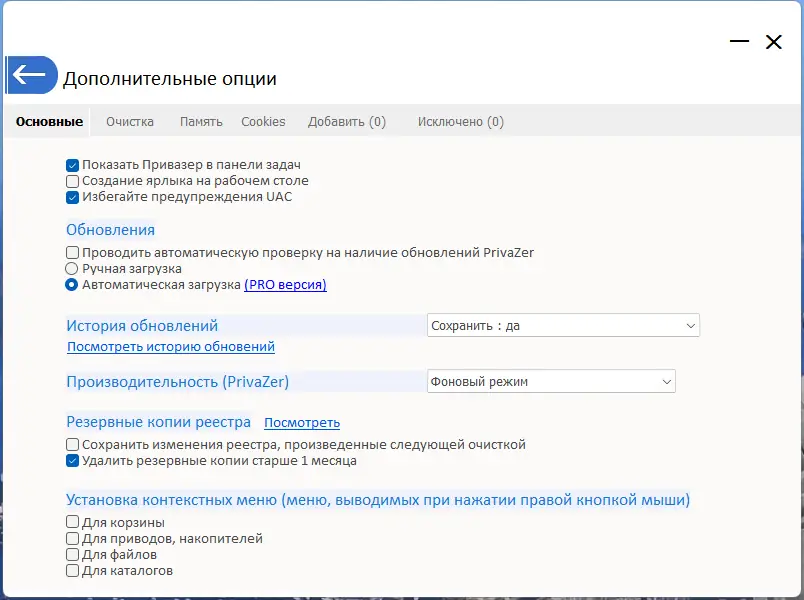Go to the Исключено (0) tab
804x600 pixels.
coord(460,122)
